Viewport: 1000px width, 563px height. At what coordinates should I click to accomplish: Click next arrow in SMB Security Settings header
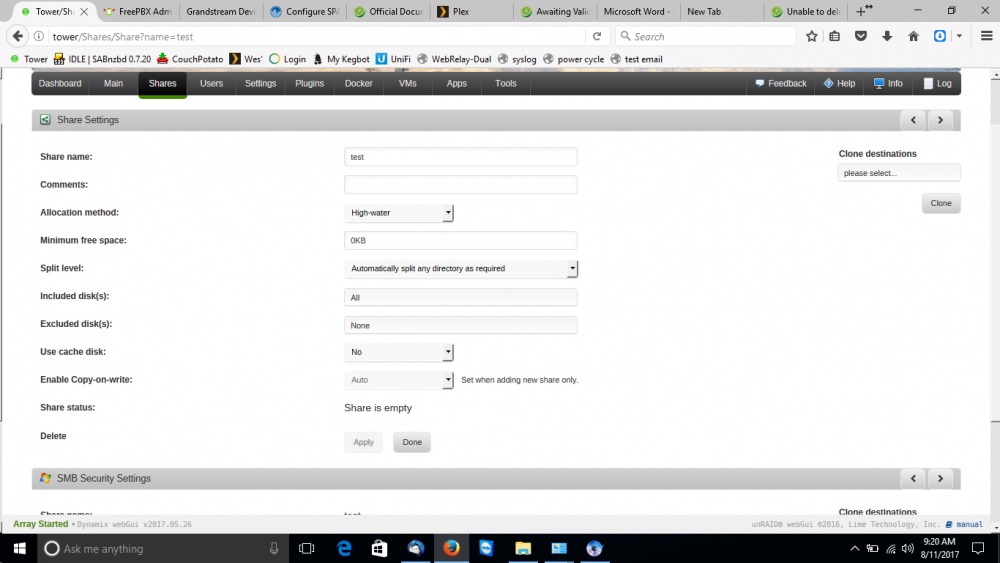940,478
